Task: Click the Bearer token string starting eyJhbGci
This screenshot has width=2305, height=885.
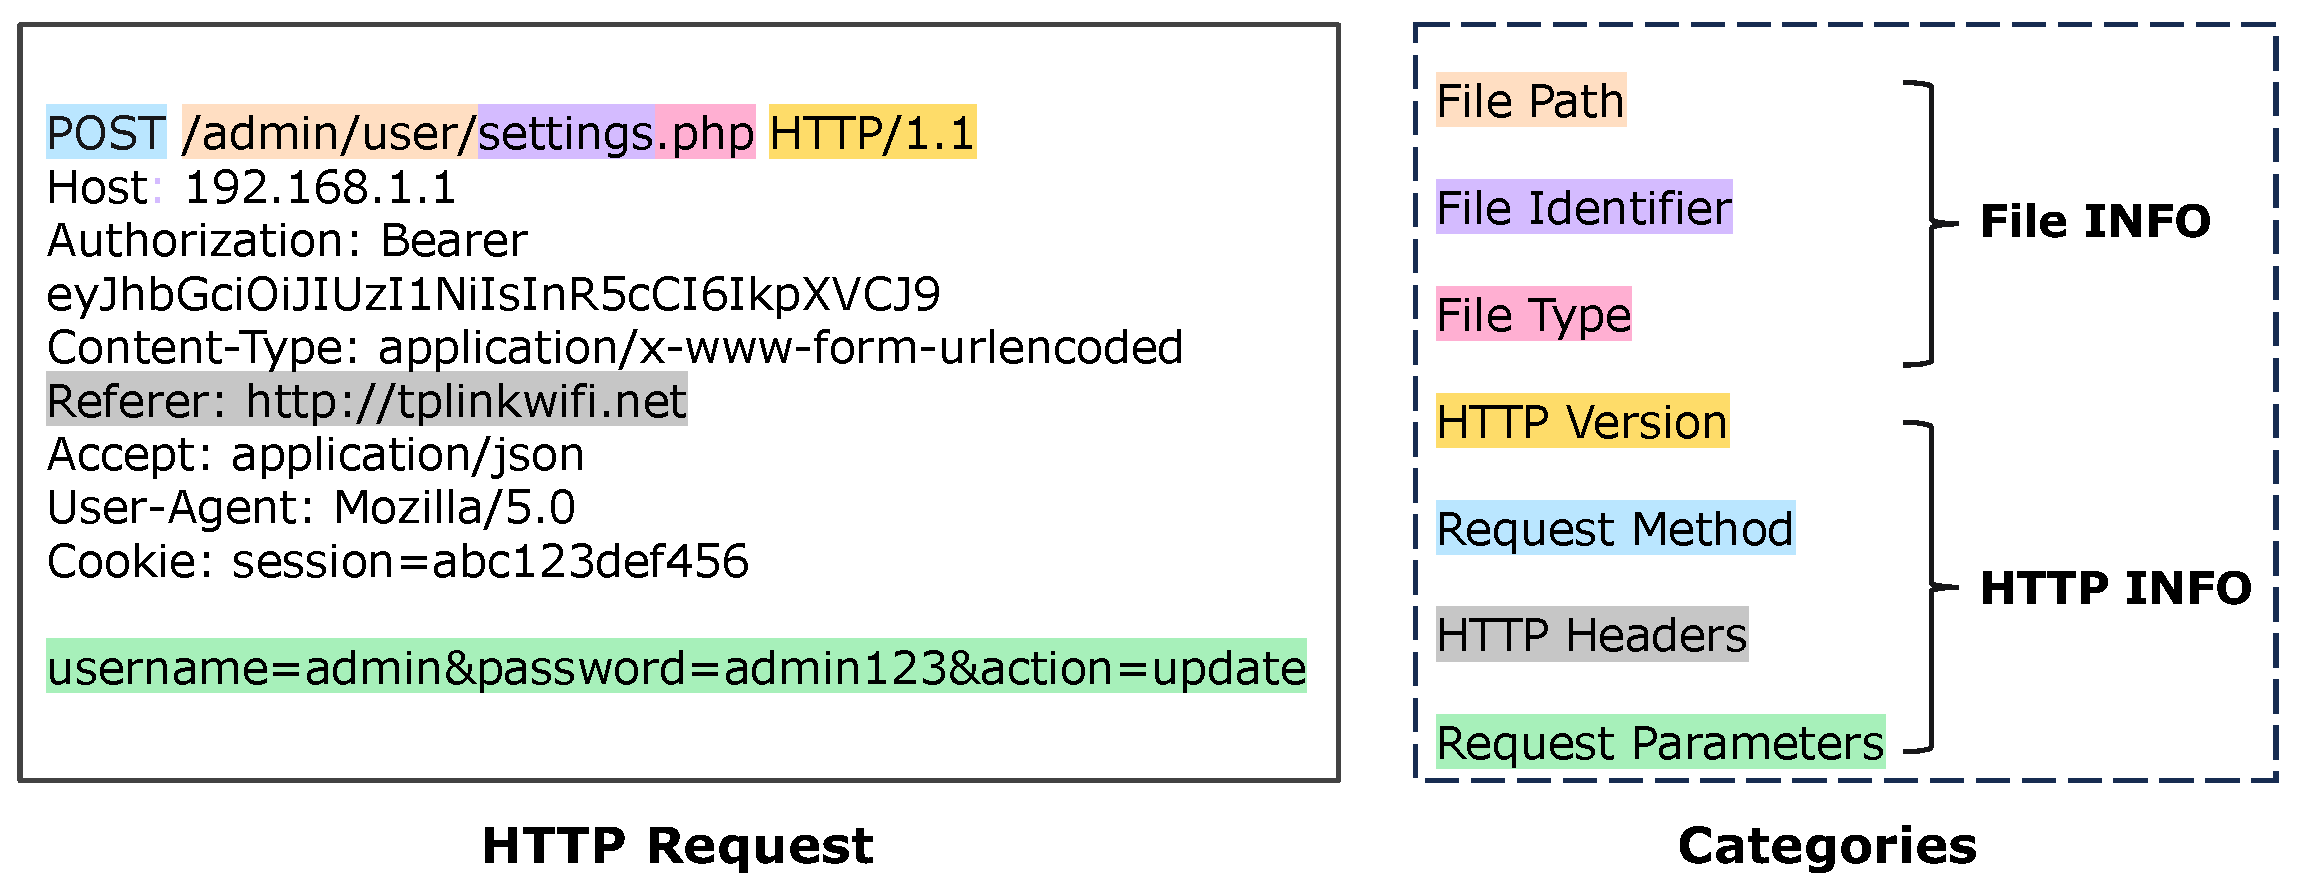Action: (x=493, y=294)
